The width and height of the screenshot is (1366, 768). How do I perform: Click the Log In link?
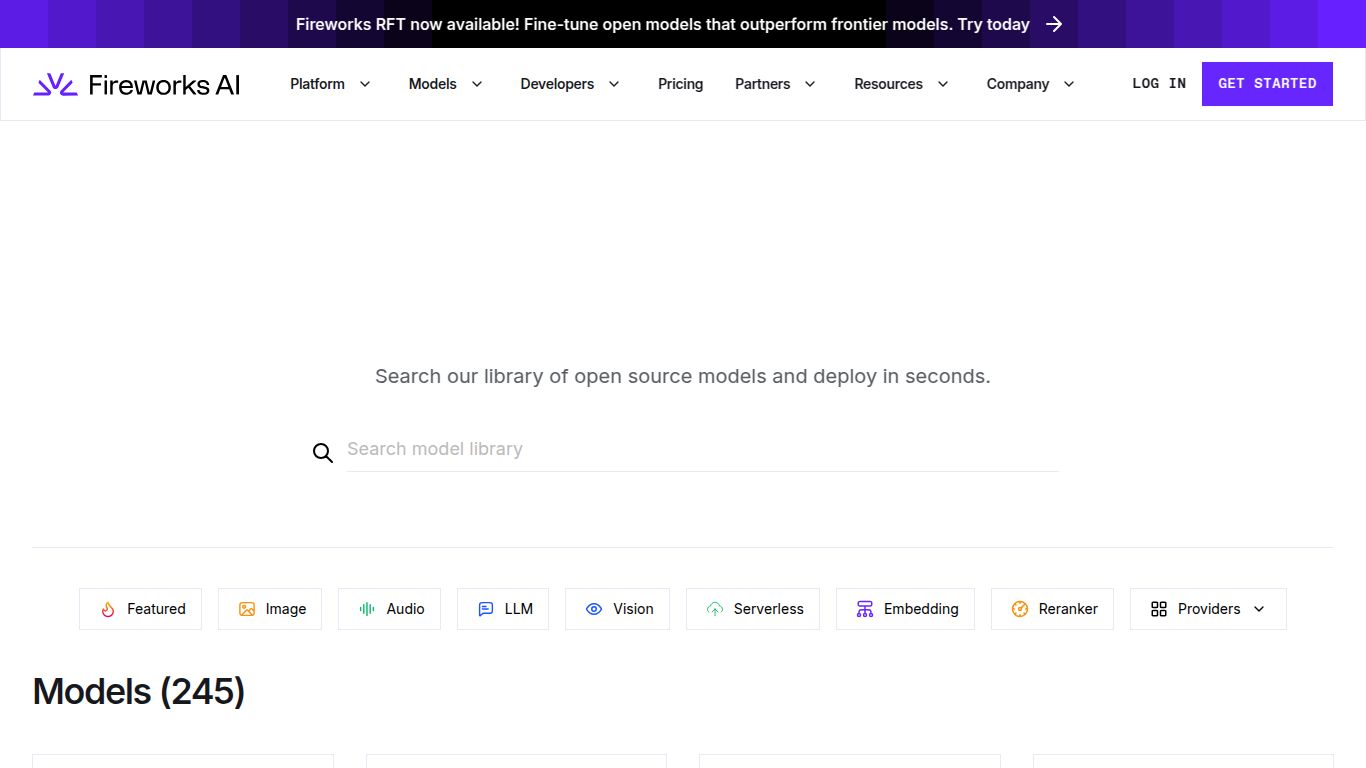(x=1158, y=84)
